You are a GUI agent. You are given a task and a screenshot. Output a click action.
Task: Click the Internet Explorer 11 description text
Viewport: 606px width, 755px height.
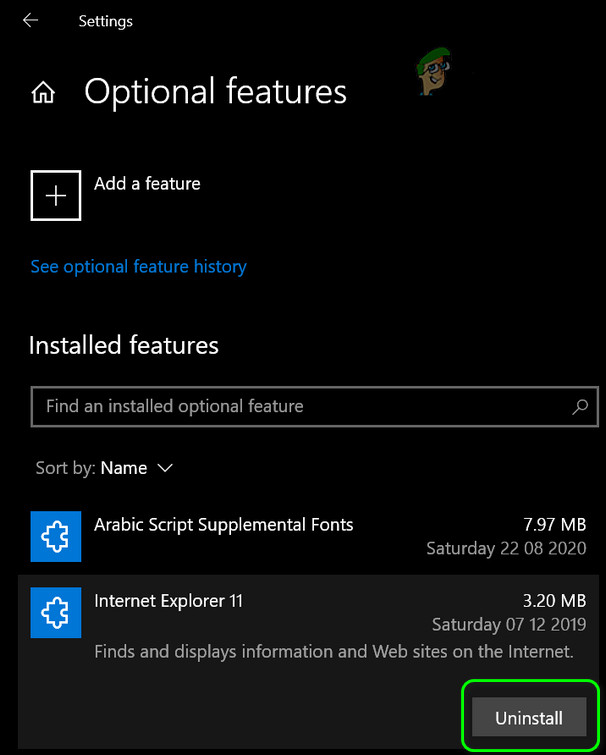(x=333, y=652)
